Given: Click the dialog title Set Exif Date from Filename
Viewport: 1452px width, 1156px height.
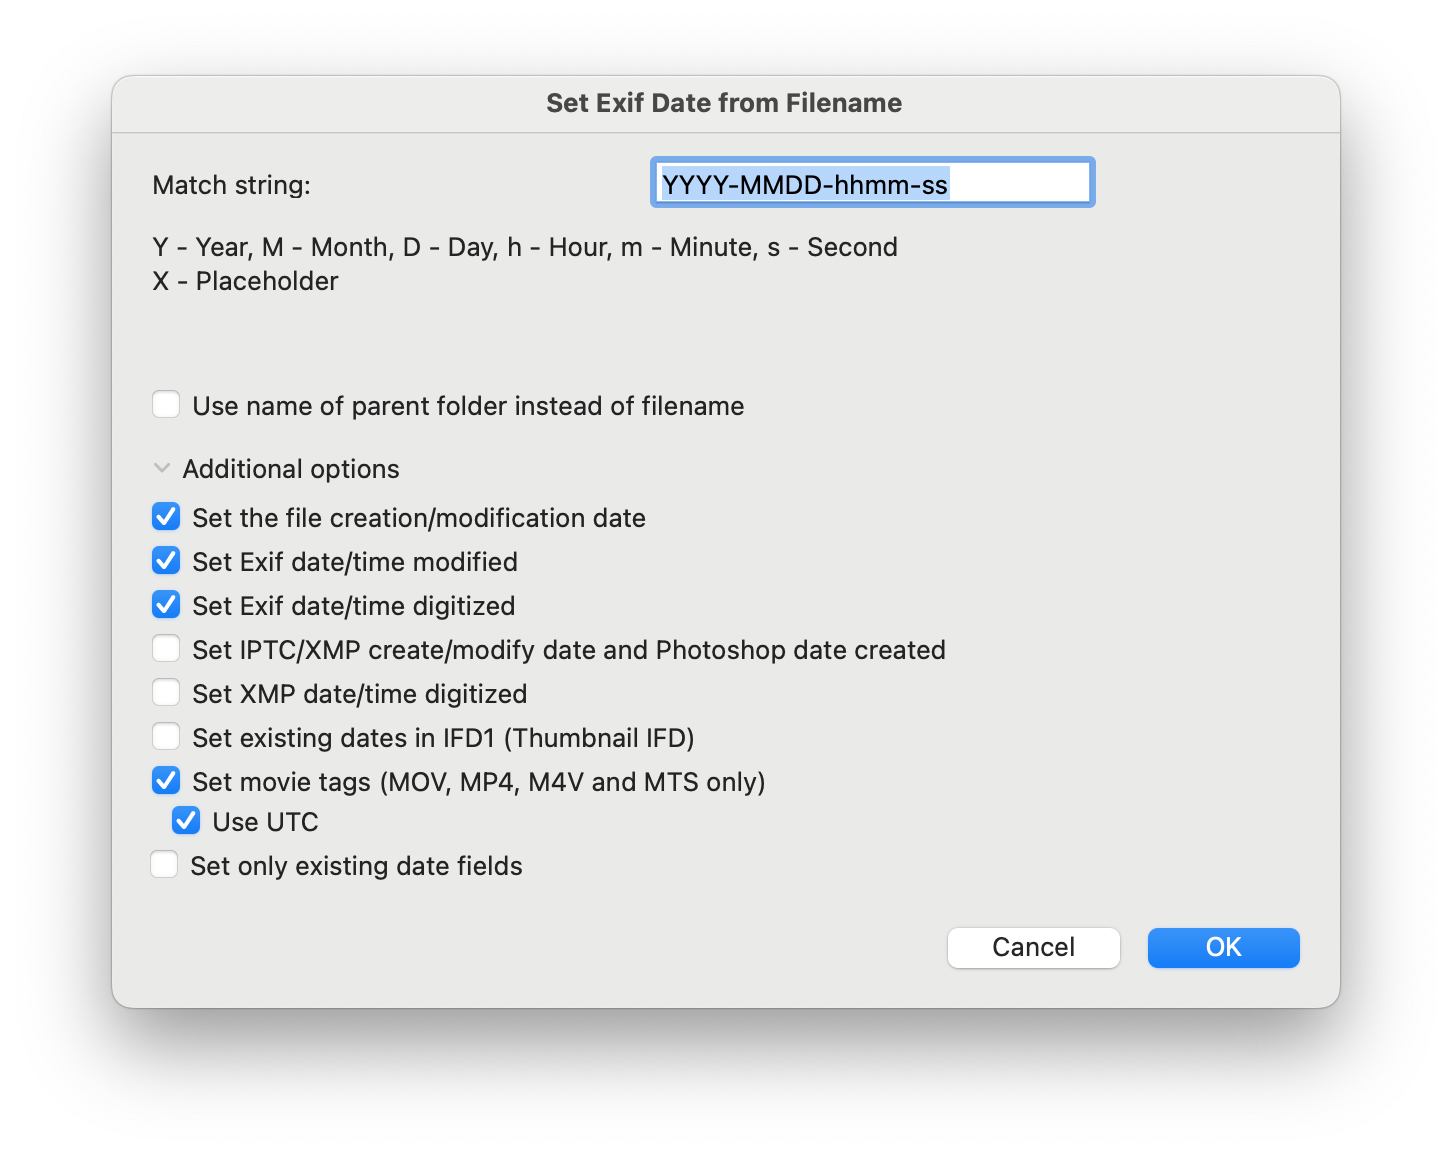Looking at the screenshot, I should pos(724,103).
